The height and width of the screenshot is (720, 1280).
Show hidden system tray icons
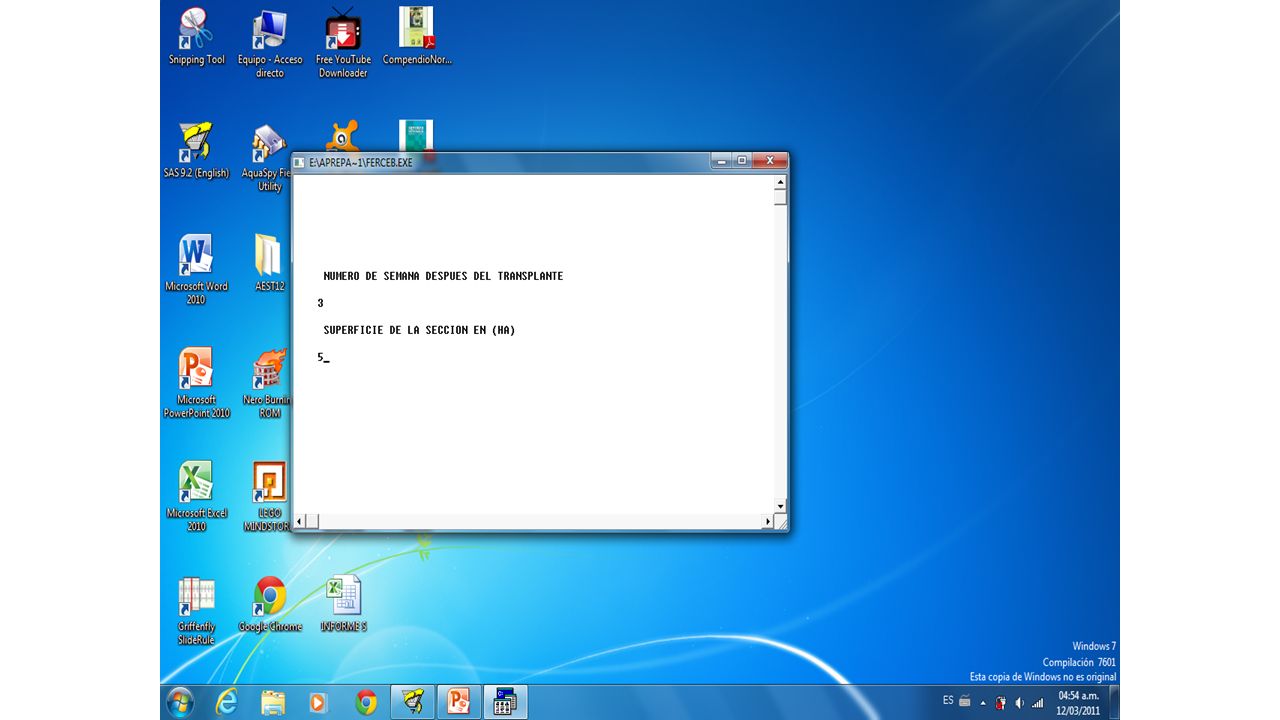pos(982,702)
